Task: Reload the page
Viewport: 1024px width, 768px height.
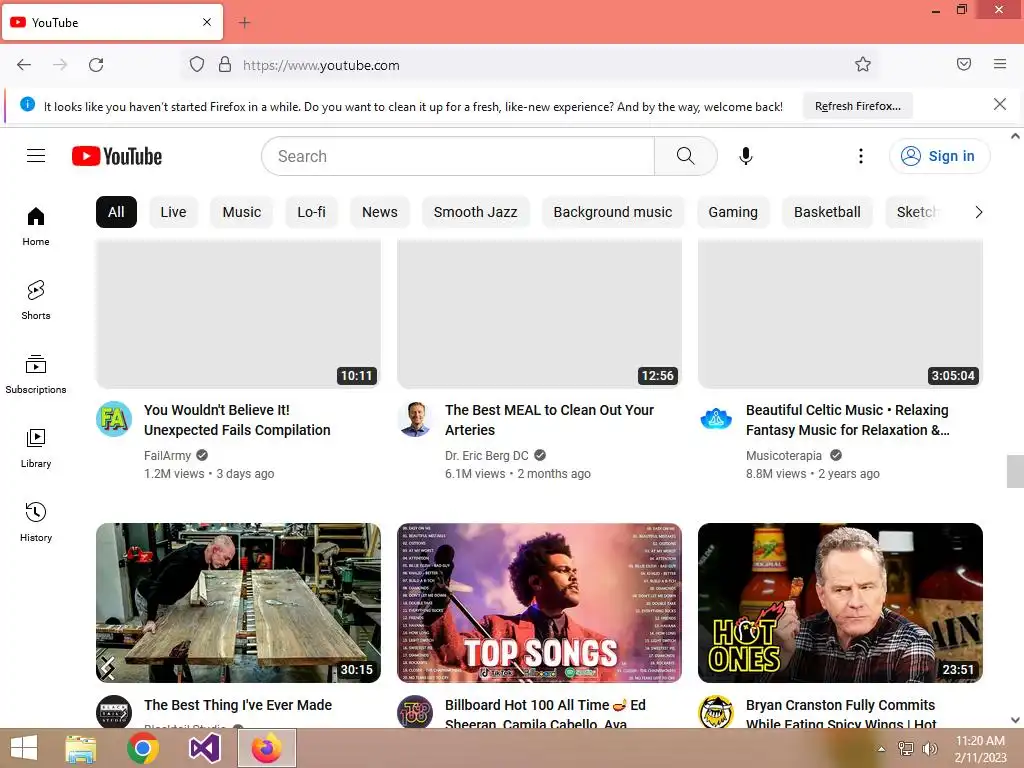Action: point(96,65)
